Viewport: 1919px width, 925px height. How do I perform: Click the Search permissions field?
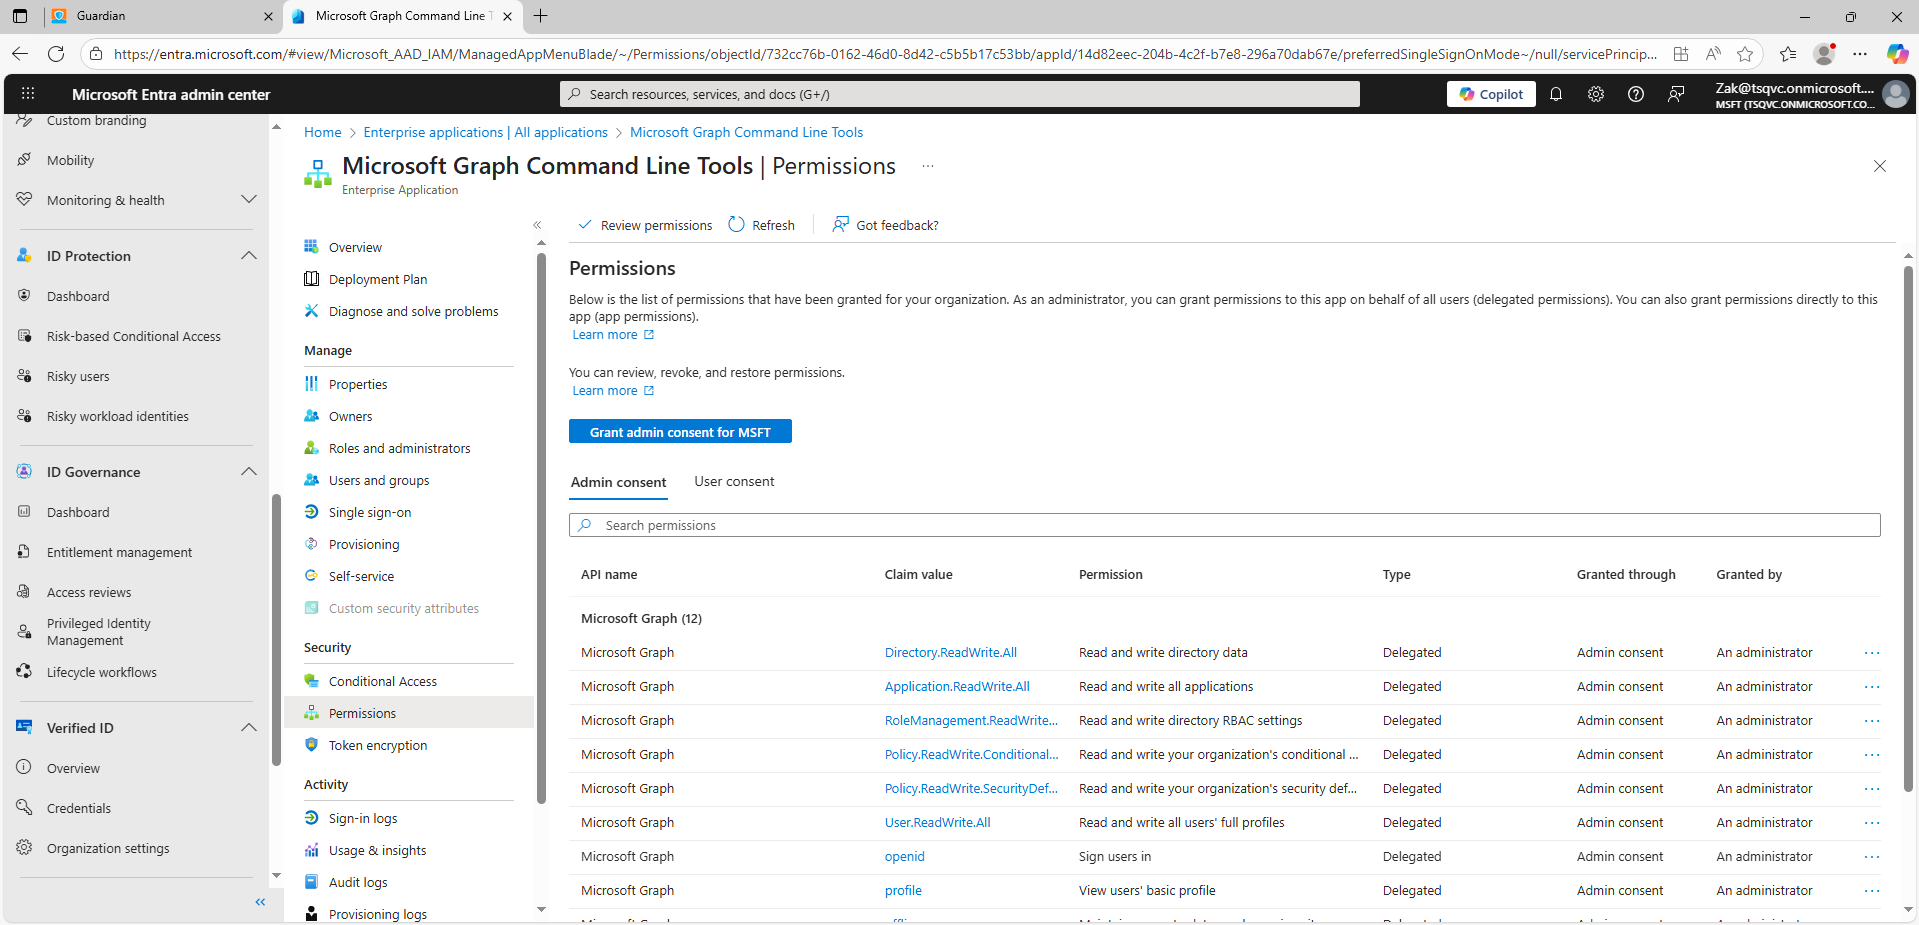click(x=1224, y=525)
